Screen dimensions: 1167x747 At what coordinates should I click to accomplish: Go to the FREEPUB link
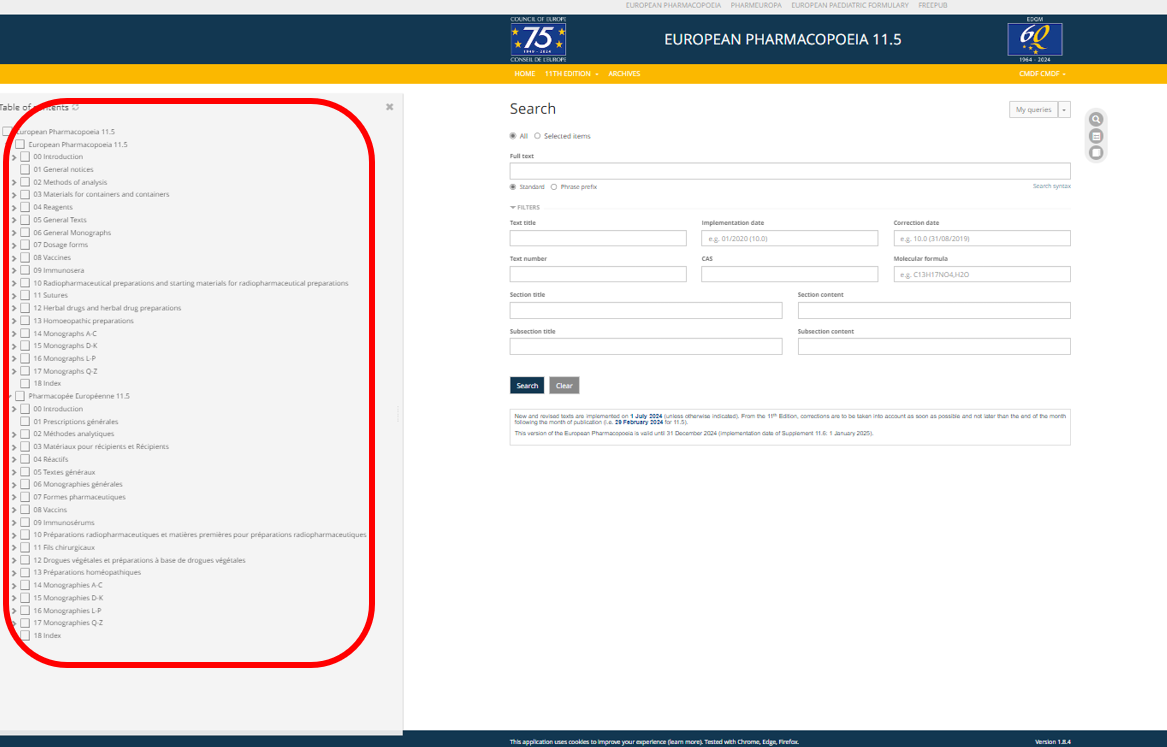pyautogui.click(x=933, y=5)
